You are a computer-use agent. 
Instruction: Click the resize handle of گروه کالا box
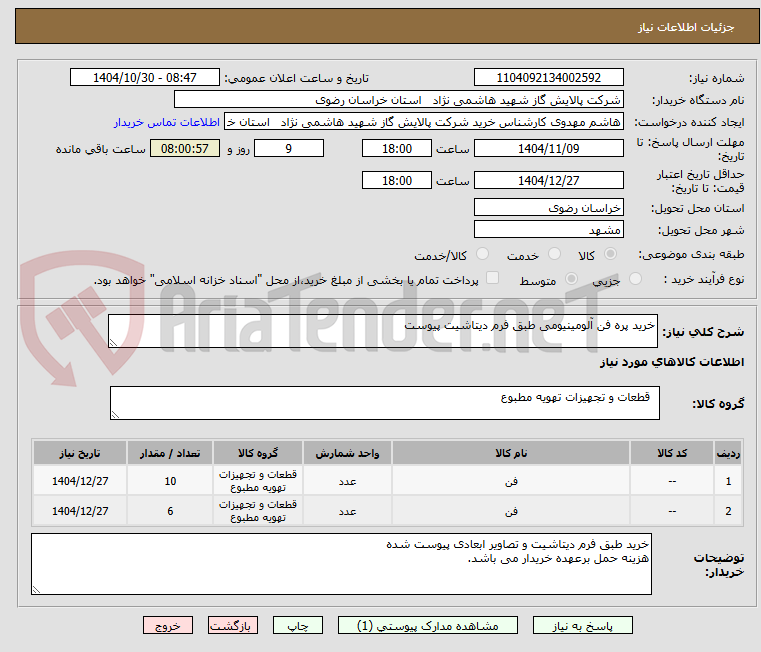115,415
